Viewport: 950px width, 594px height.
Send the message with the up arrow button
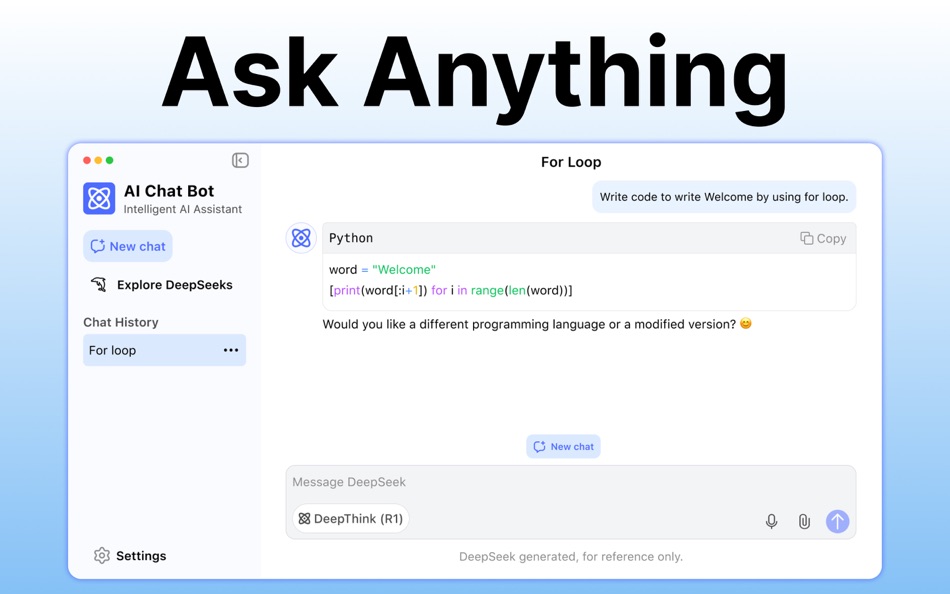coord(837,521)
